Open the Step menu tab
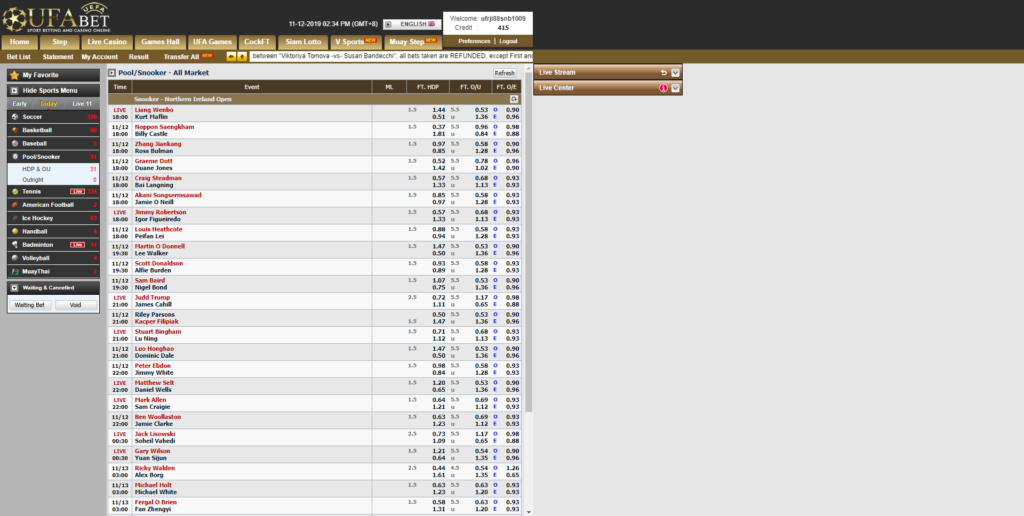 (59, 42)
